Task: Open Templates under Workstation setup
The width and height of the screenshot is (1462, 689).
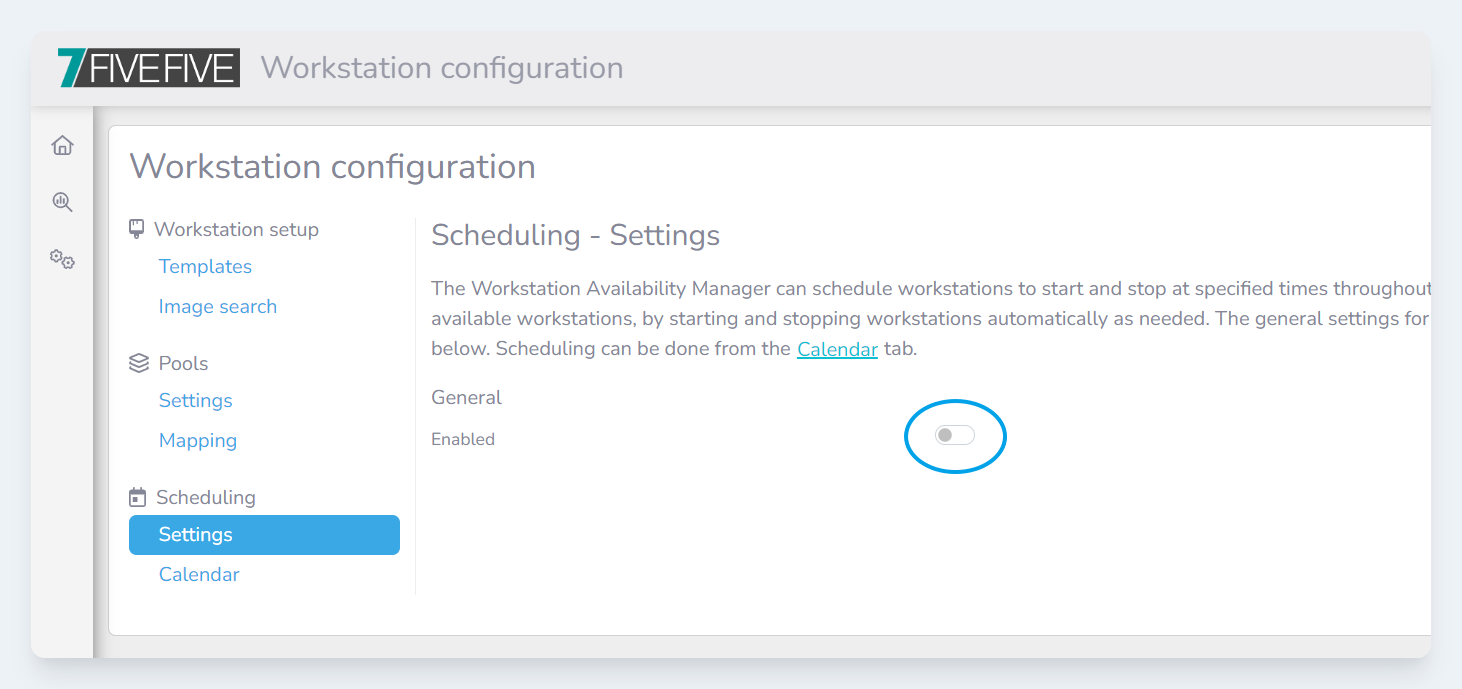Action: tap(205, 266)
